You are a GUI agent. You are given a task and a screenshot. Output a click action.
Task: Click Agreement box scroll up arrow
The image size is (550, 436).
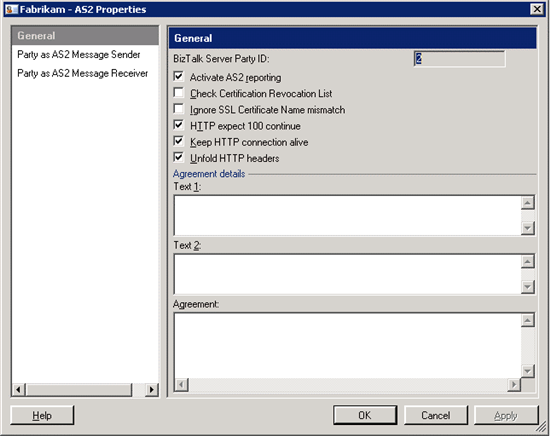click(x=528, y=320)
